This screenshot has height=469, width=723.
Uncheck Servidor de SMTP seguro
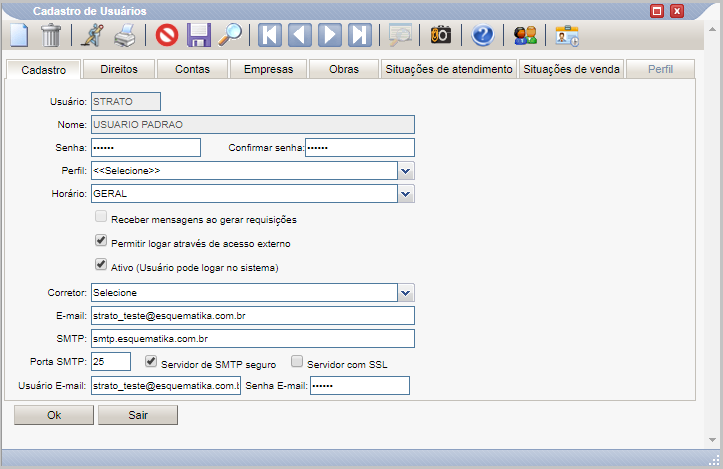[151, 361]
